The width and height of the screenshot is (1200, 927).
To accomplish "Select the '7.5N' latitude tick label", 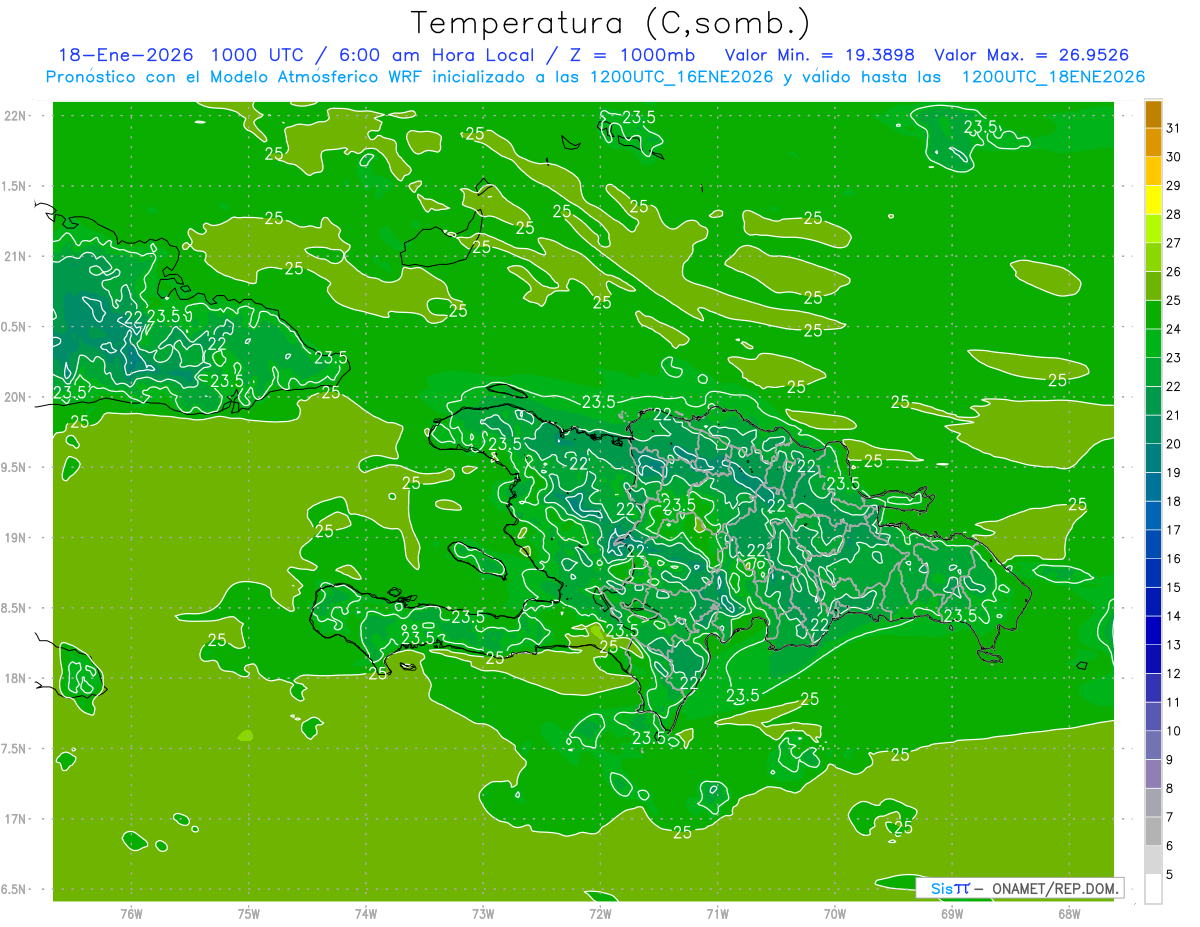I will tap(16, 749).
